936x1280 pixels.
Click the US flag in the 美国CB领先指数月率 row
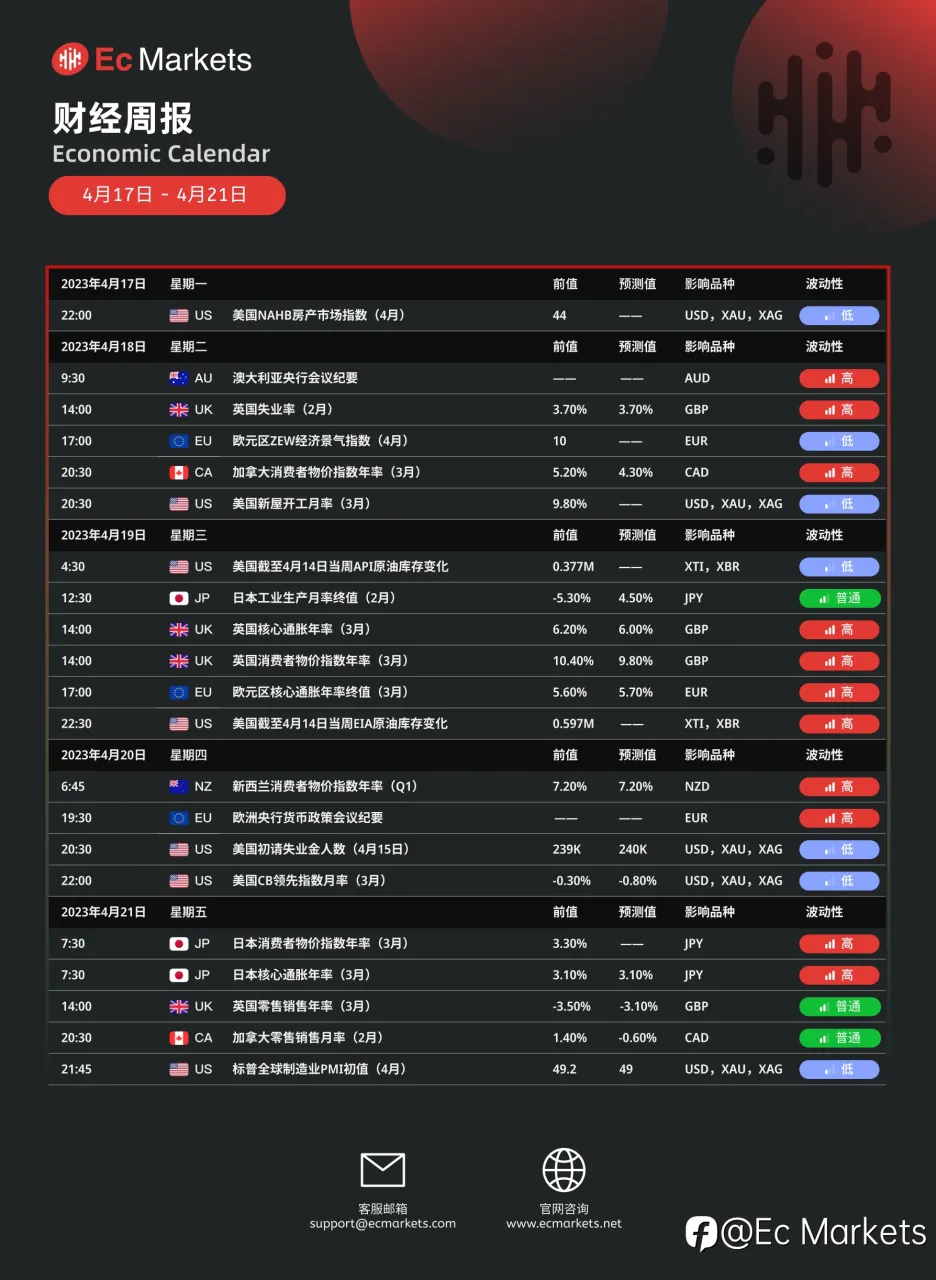[x=179, y=881]
